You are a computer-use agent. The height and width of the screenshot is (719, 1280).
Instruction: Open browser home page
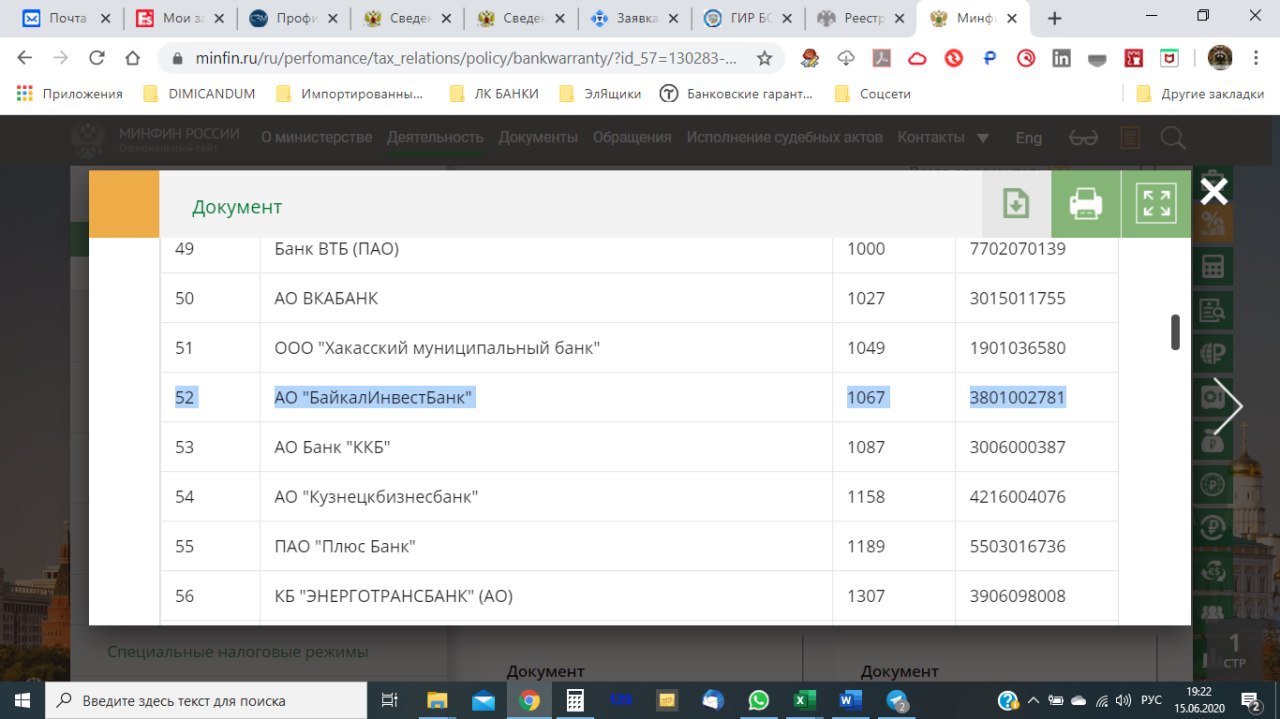pos(132,58)
